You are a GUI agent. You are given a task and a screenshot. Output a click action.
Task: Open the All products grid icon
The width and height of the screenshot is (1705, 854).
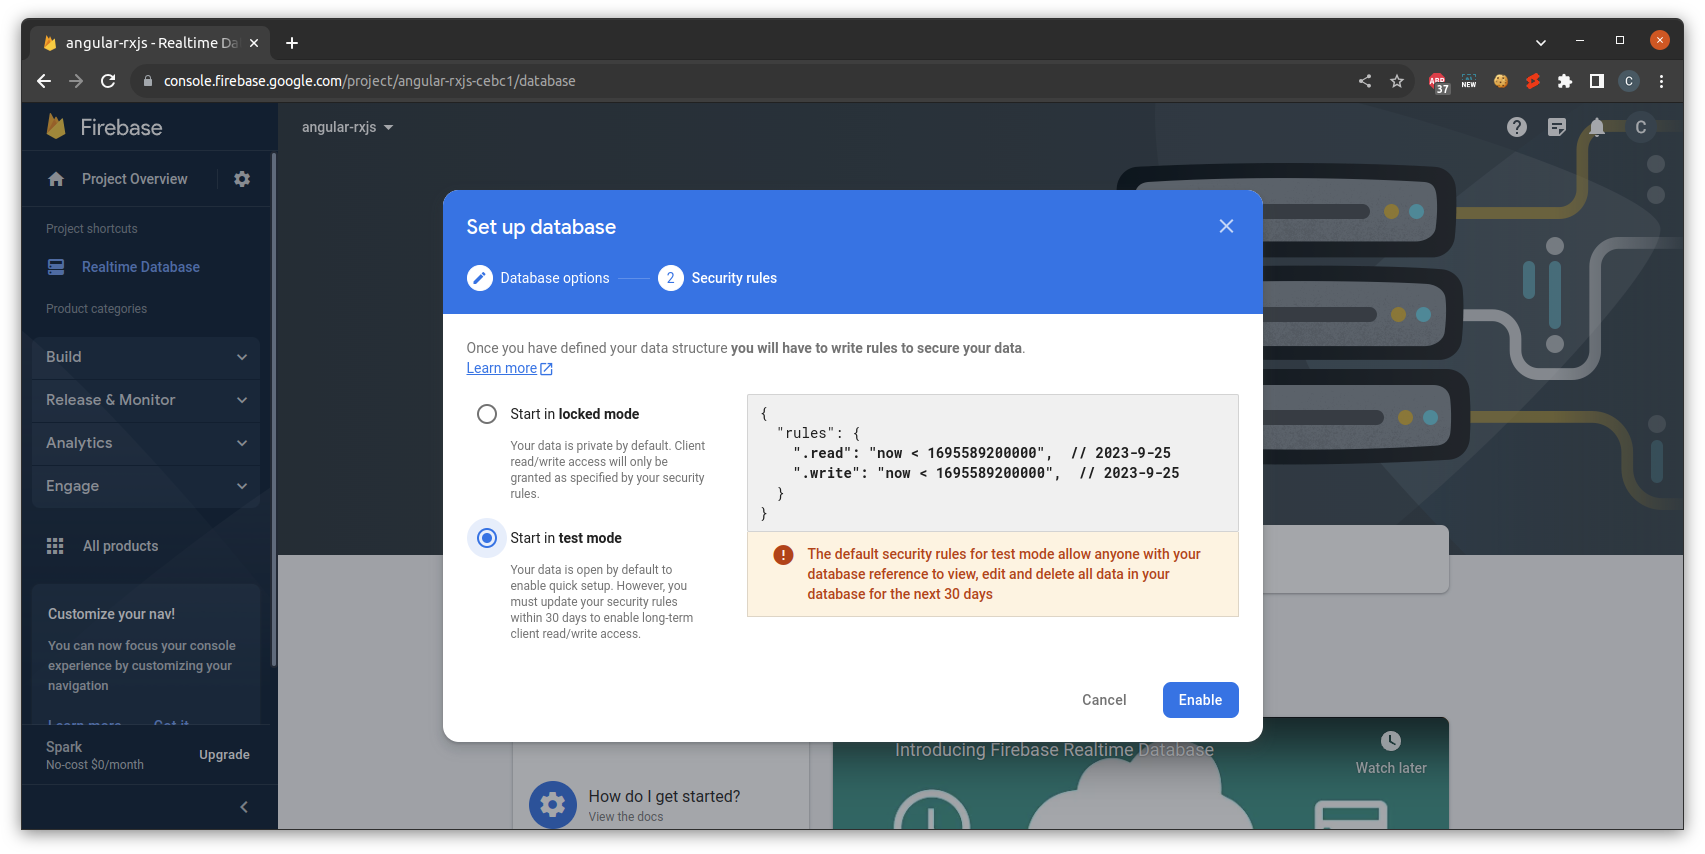(x=55, y=546)
